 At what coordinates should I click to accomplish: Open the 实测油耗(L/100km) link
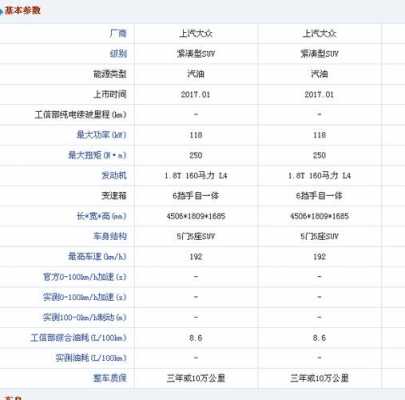click(x=91, y=358)
